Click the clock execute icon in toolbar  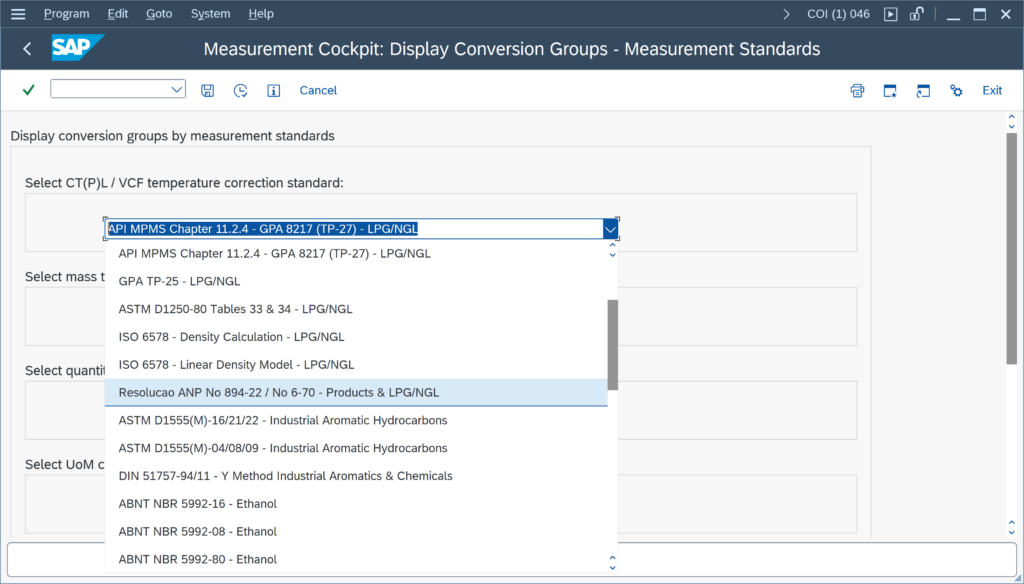(x=240, y=91)
